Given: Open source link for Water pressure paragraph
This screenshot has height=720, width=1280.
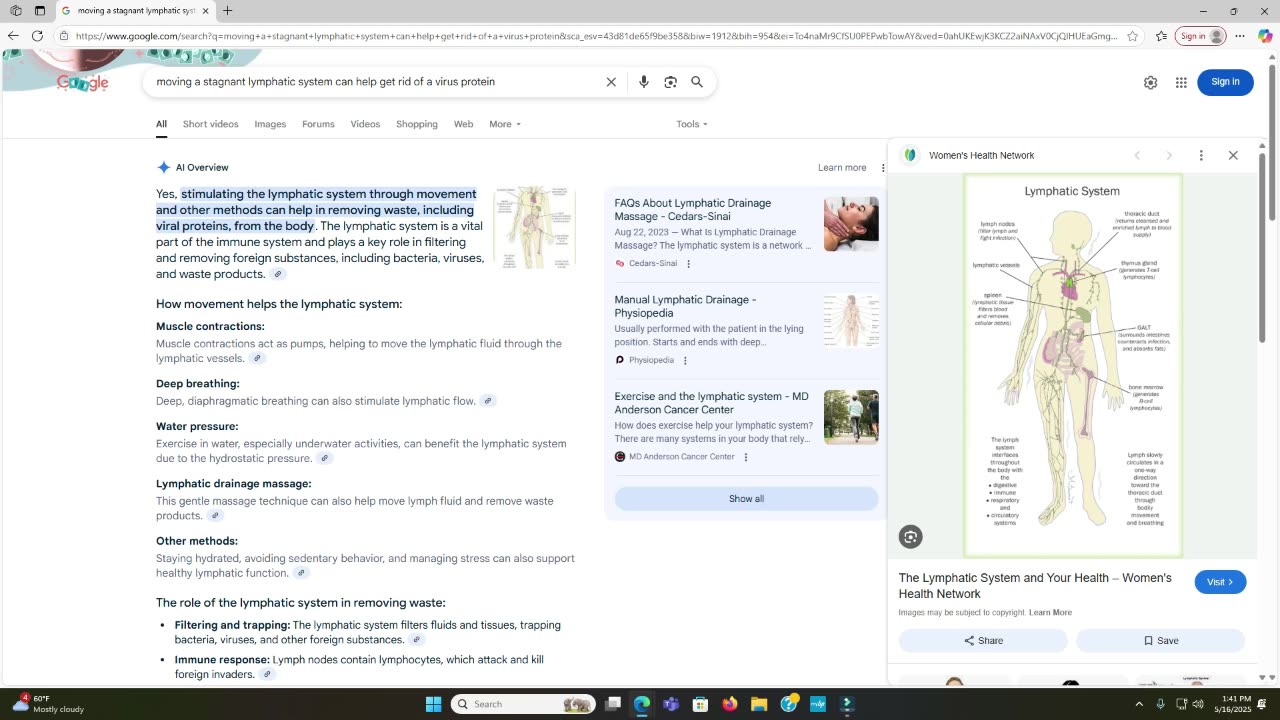Looking at the screenshot, I should (x=324, y=459).
